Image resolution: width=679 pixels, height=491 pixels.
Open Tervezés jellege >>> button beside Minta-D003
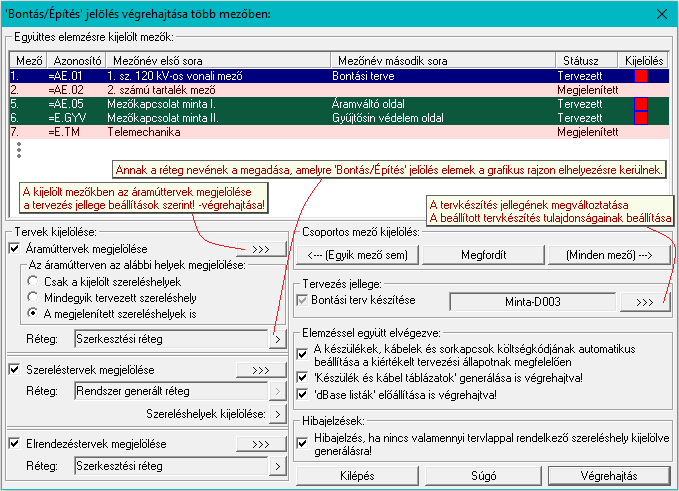(x=645, y=302)
